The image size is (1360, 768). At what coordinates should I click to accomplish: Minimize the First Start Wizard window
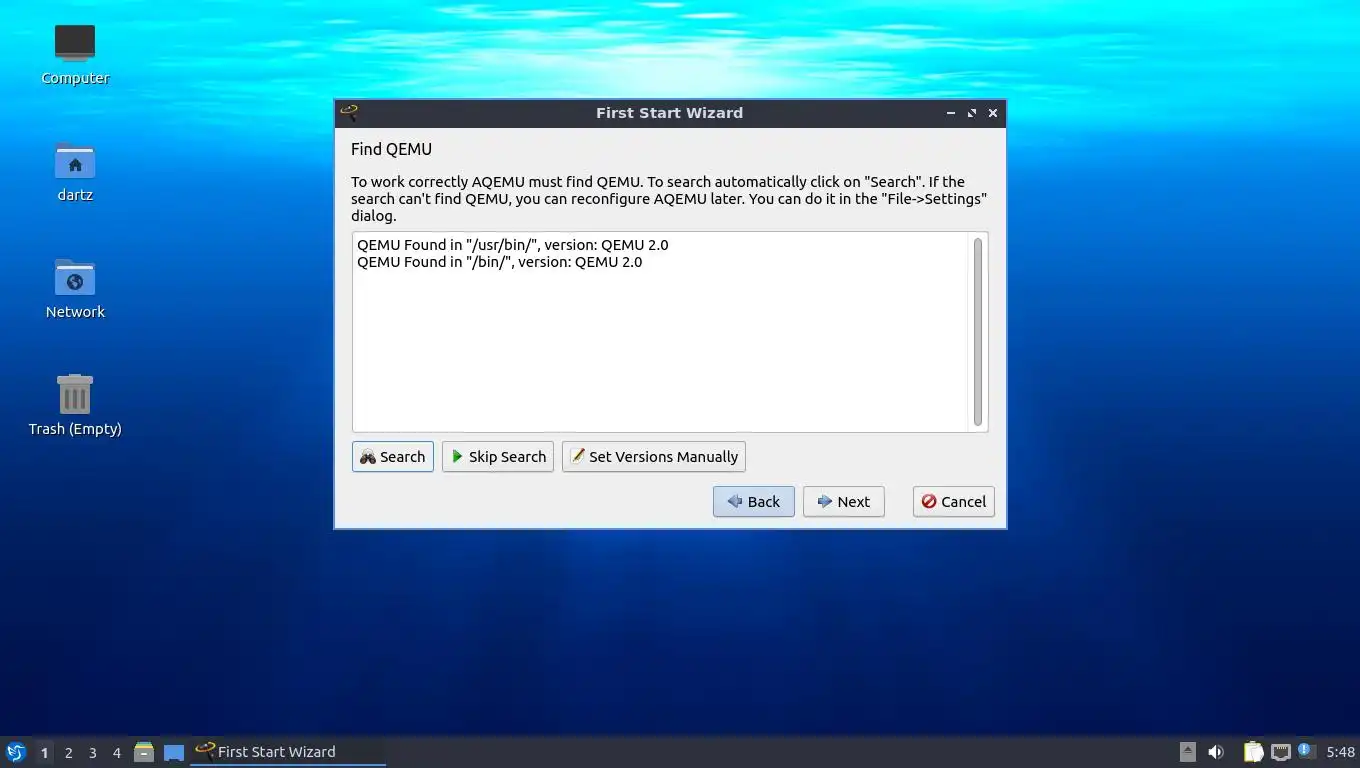(x=950, y=113)
